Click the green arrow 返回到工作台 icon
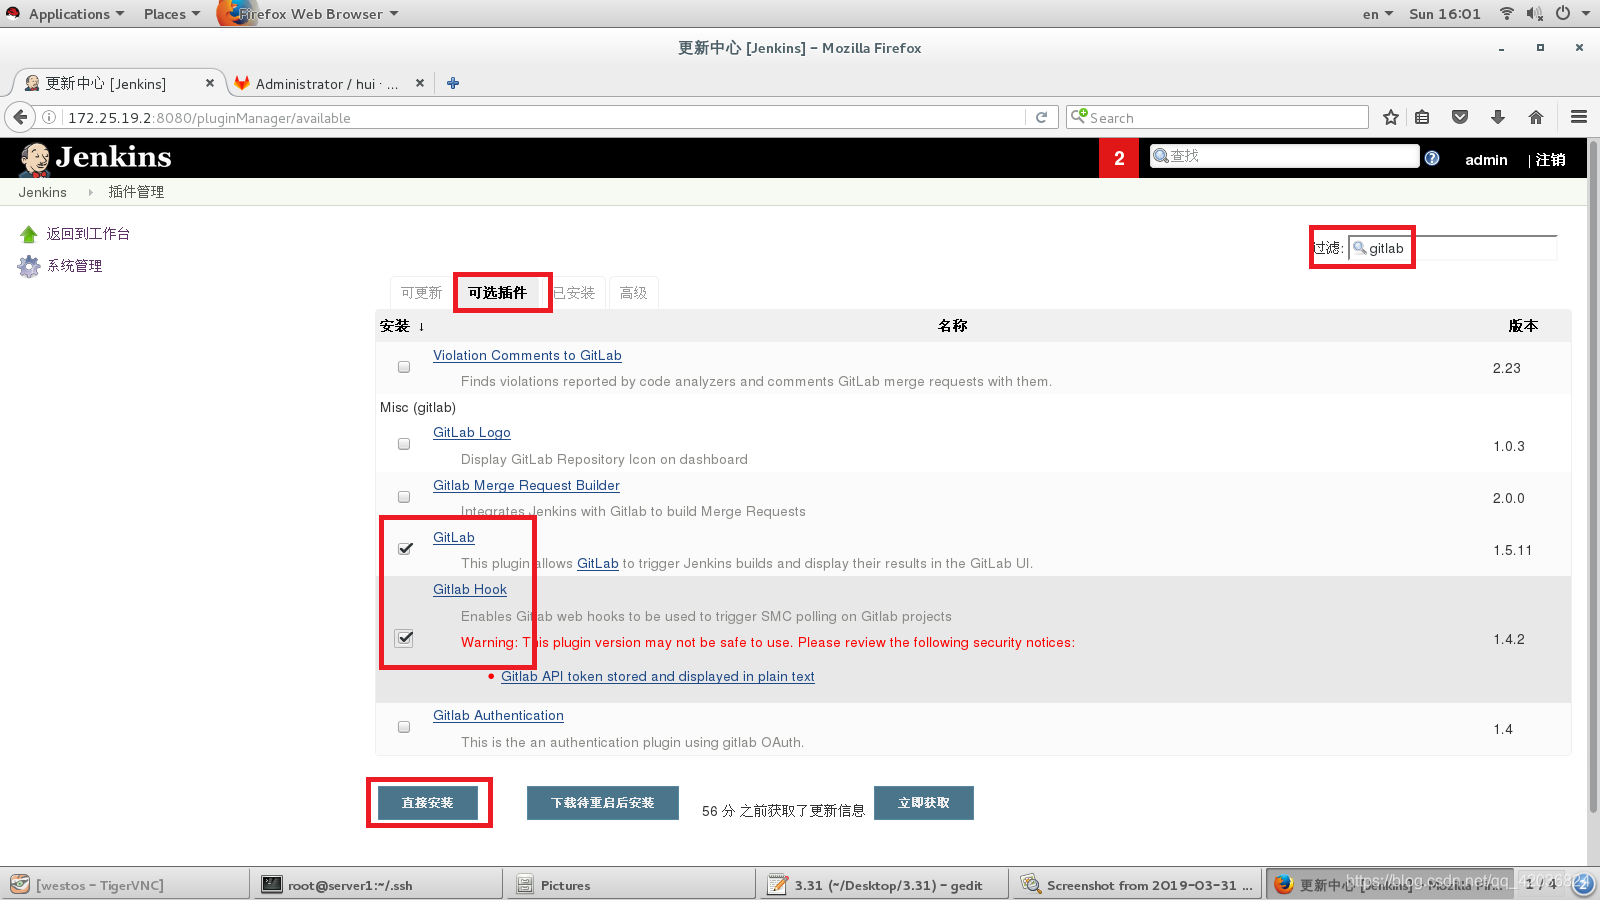This screenshot has height=900, width=1600. pyautogui.click(x=28, y=234)
